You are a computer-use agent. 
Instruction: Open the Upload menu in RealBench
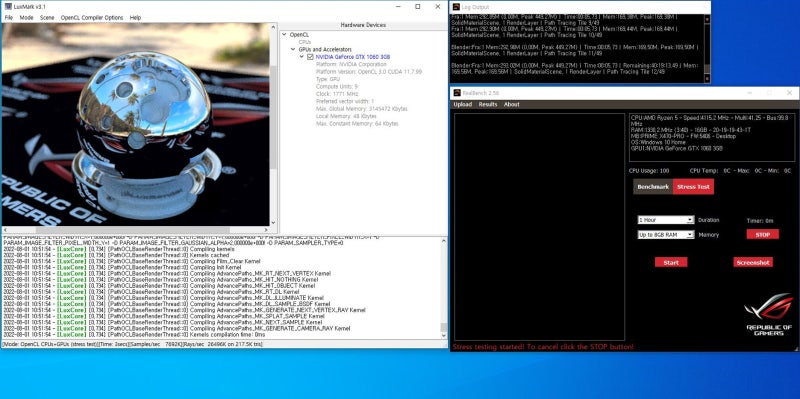coord(462,105)
